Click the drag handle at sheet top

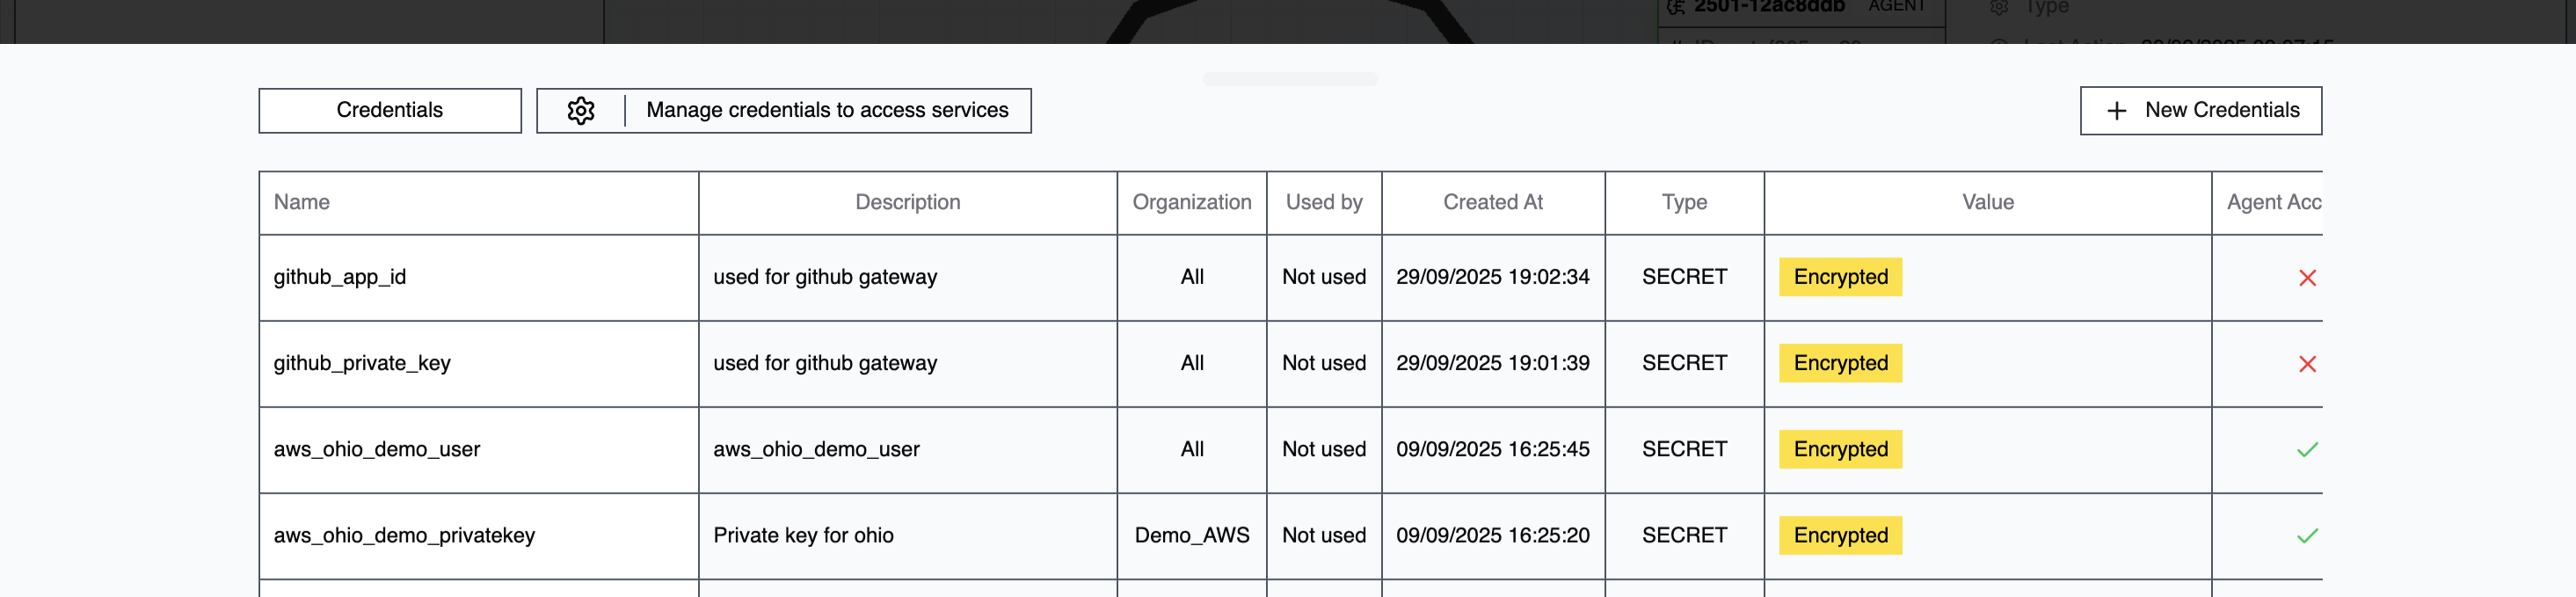click(x=1290, y=79)
